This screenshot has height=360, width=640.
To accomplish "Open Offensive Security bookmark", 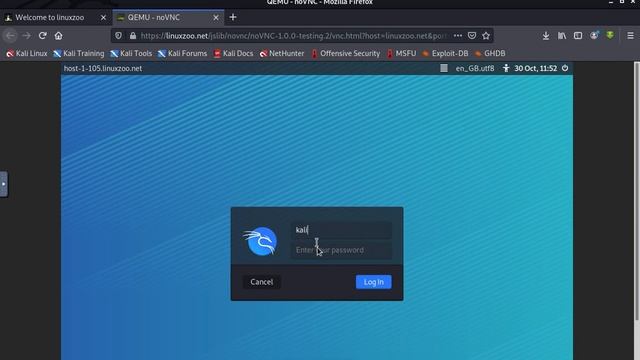I will pos(346,53).
